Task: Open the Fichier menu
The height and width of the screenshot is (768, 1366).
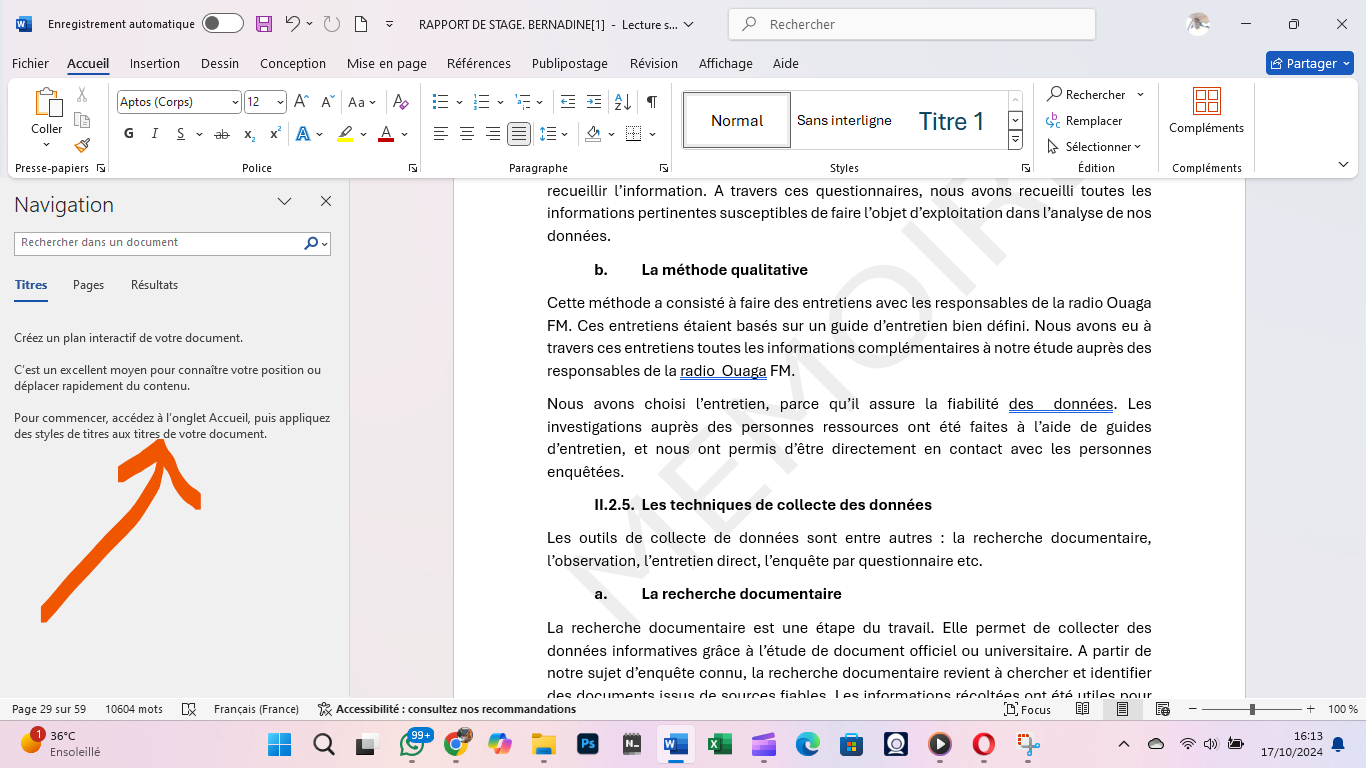Action: (30, 63)
